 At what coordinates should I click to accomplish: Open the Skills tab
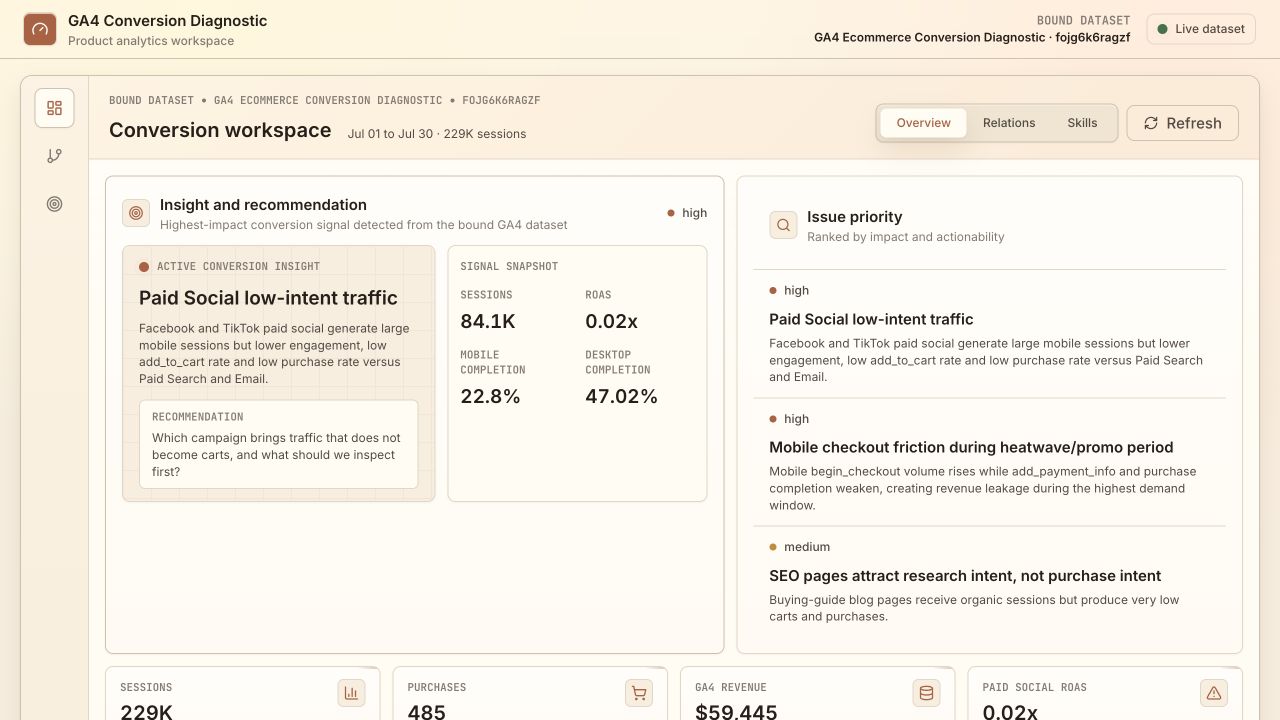[1082, 123]
